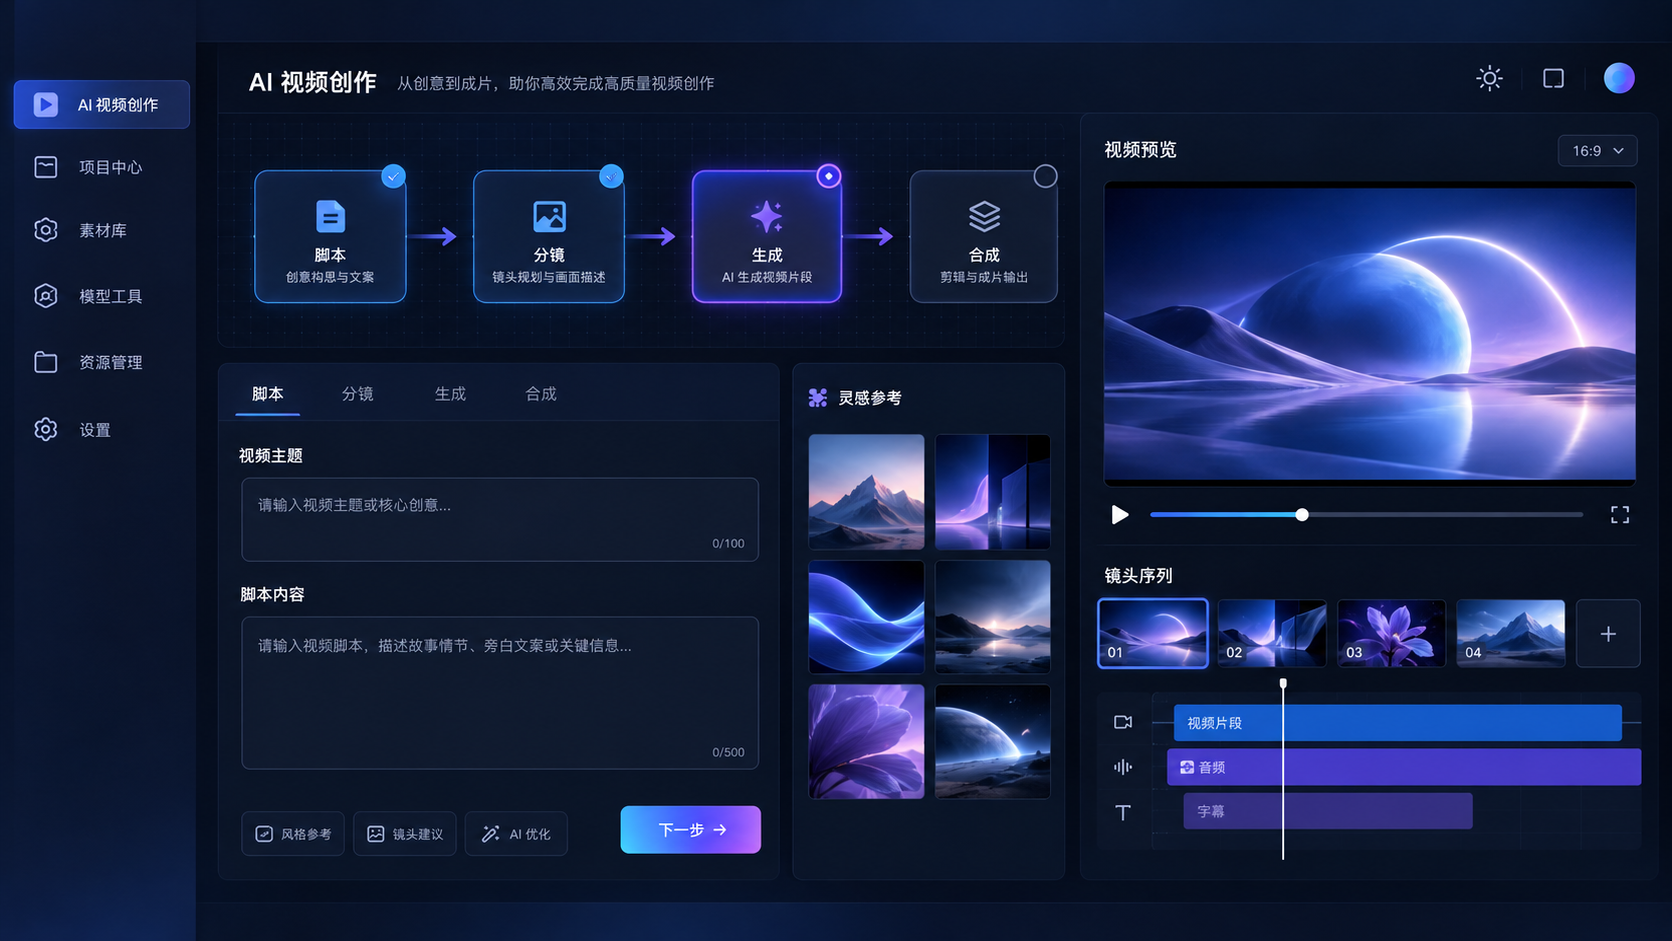1672x941 pixels.
Task: Select the 分镜 workflow step card
Action: pos(549,237)
